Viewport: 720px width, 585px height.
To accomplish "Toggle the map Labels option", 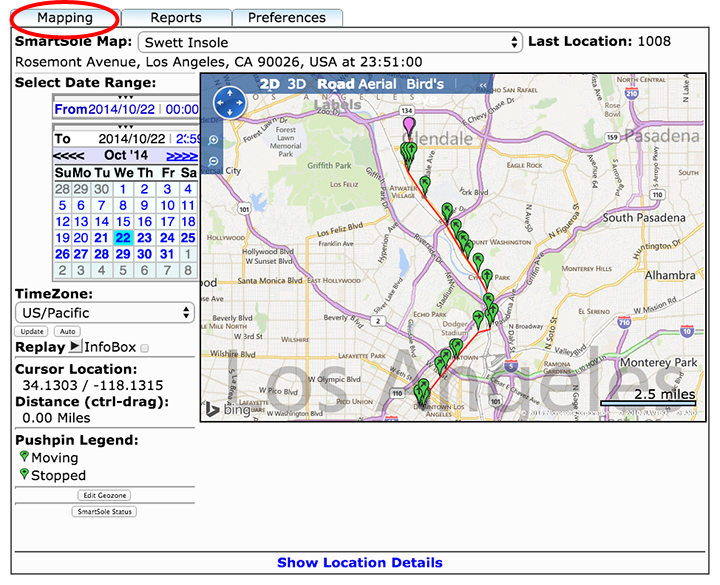I will (338, 105).
